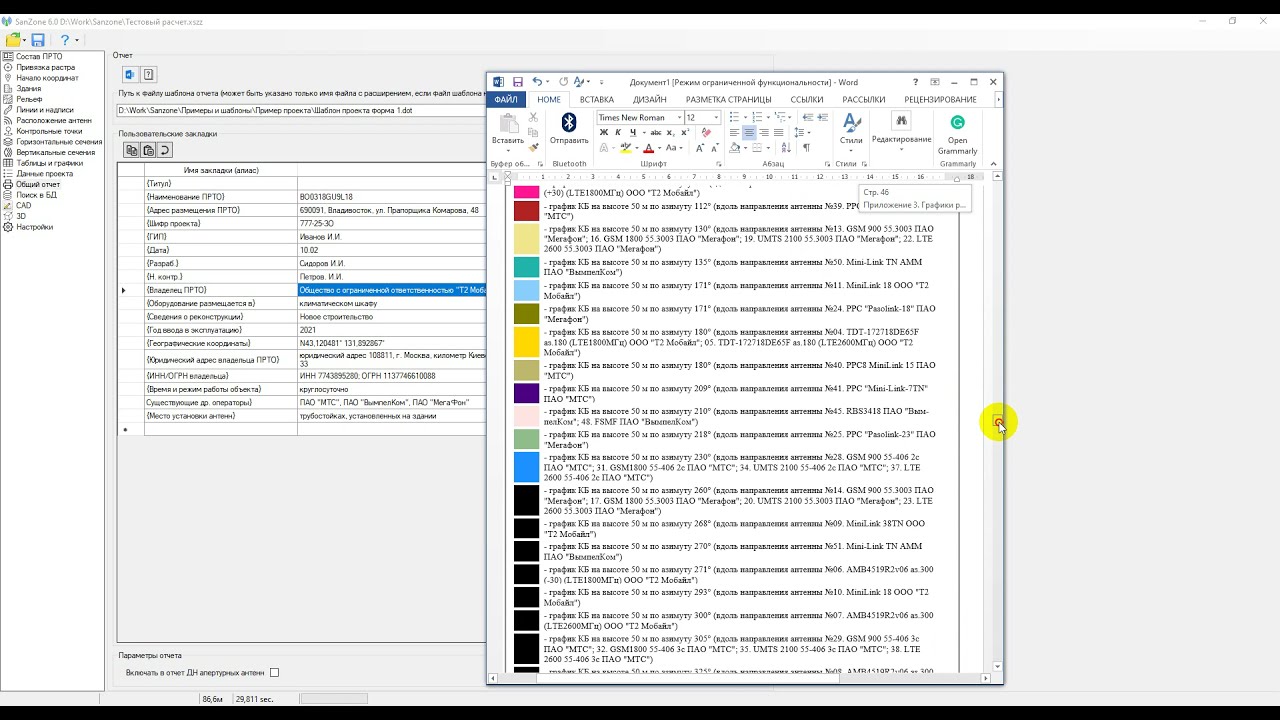Open the font color dropdown arrow

point(661,147)
